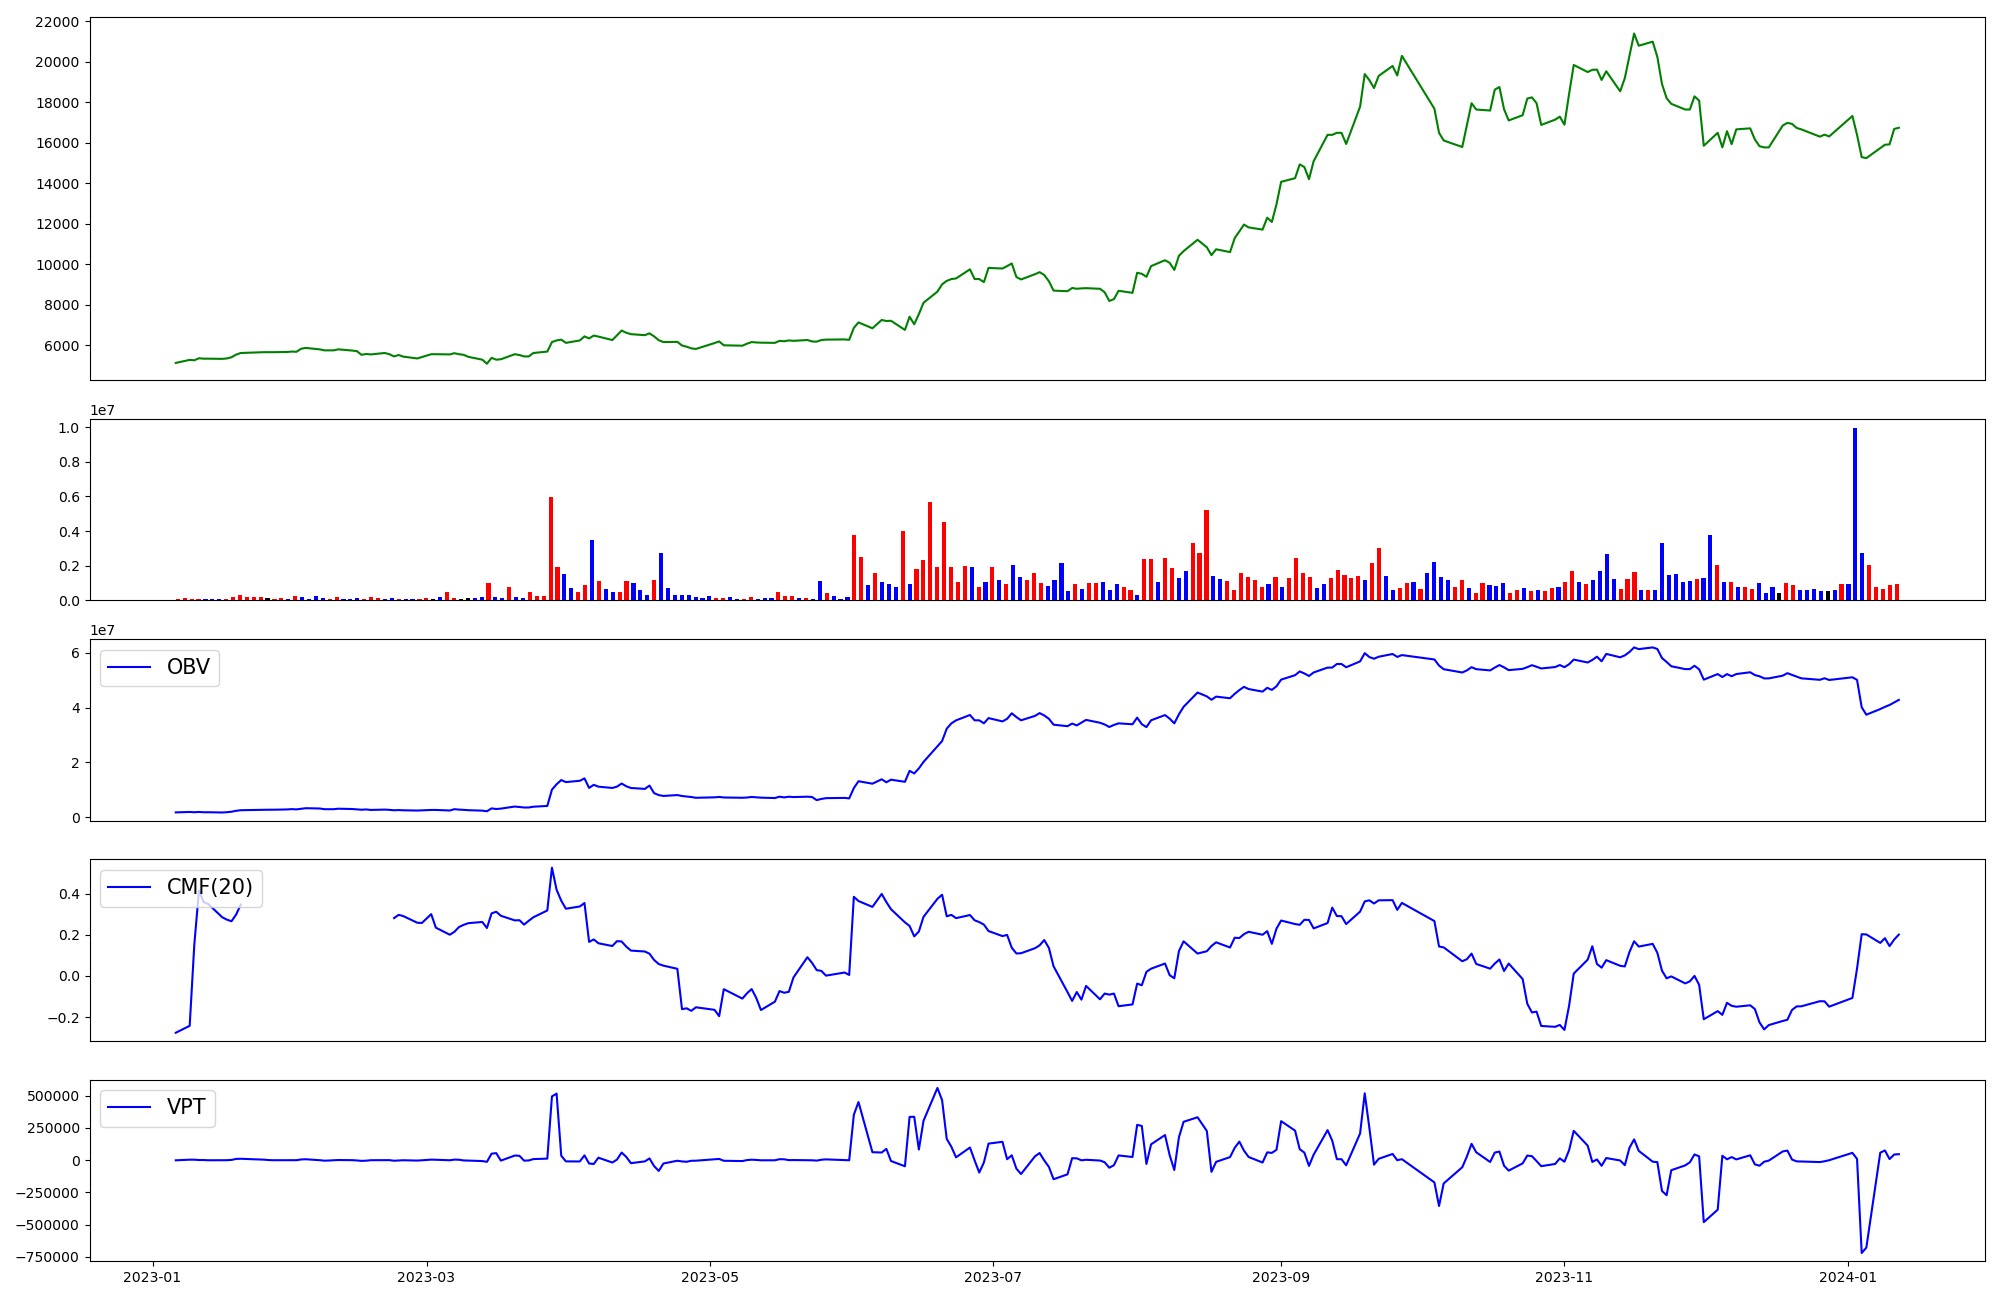Click the green price line peak
The height and width of the screenshot is (1300, 2000).
click(x=1634, y=34)
